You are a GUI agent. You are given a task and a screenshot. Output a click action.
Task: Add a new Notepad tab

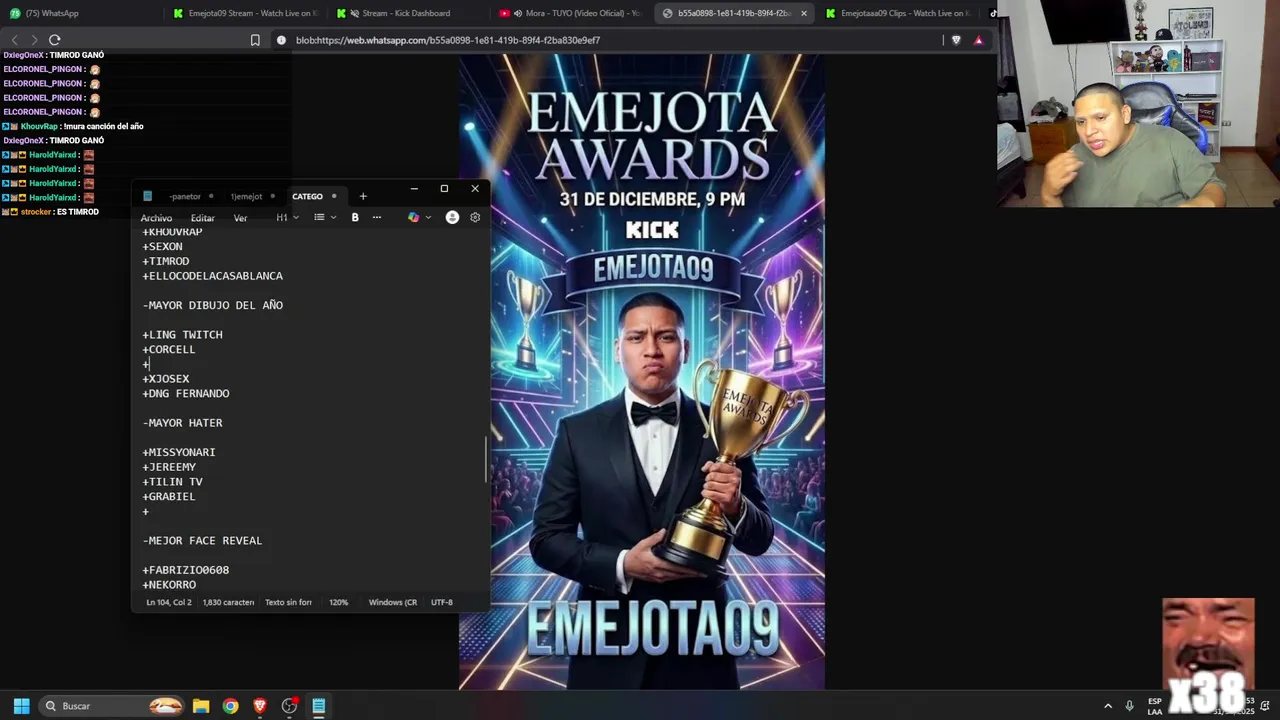tap(363, 196)
